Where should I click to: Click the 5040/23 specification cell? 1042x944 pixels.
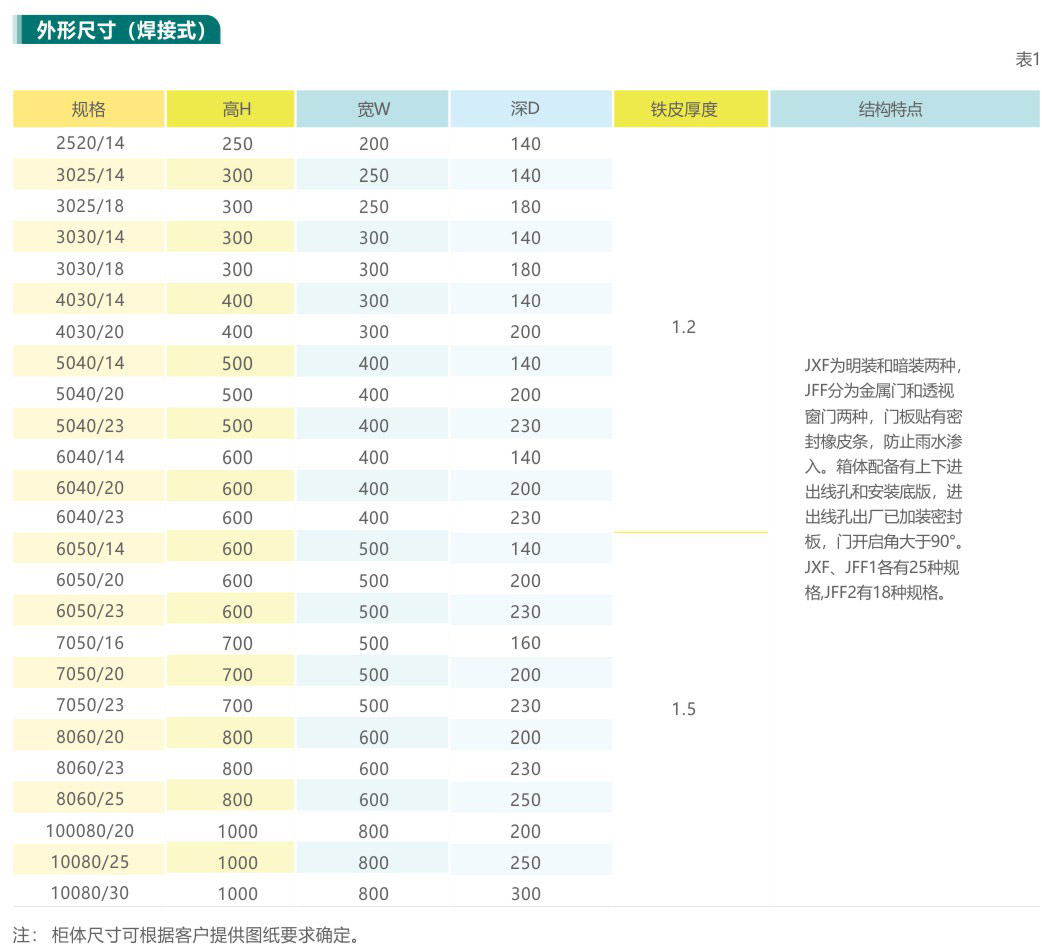pyautogui.click(x=90, y=425)
